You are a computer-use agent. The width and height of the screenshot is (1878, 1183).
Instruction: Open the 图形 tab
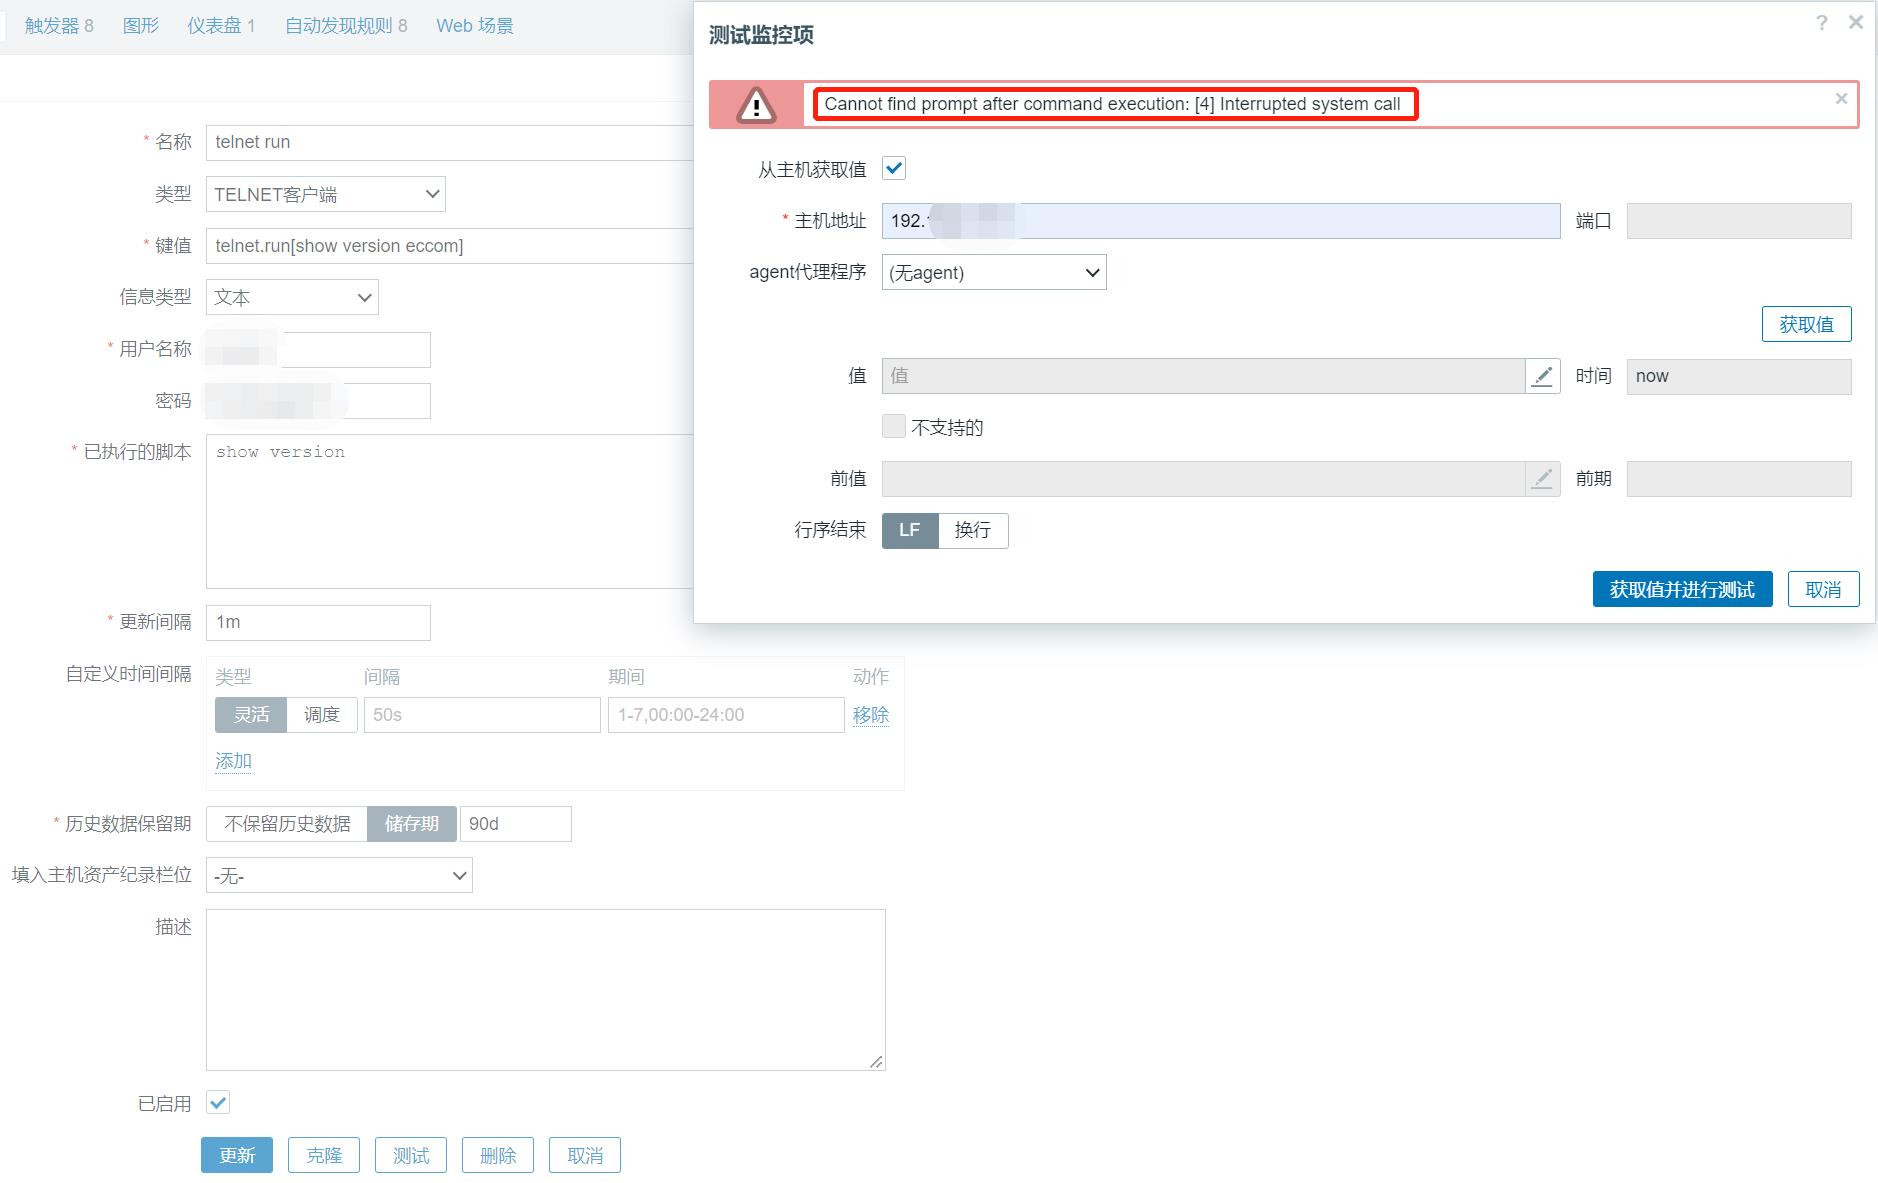(141, 26)
